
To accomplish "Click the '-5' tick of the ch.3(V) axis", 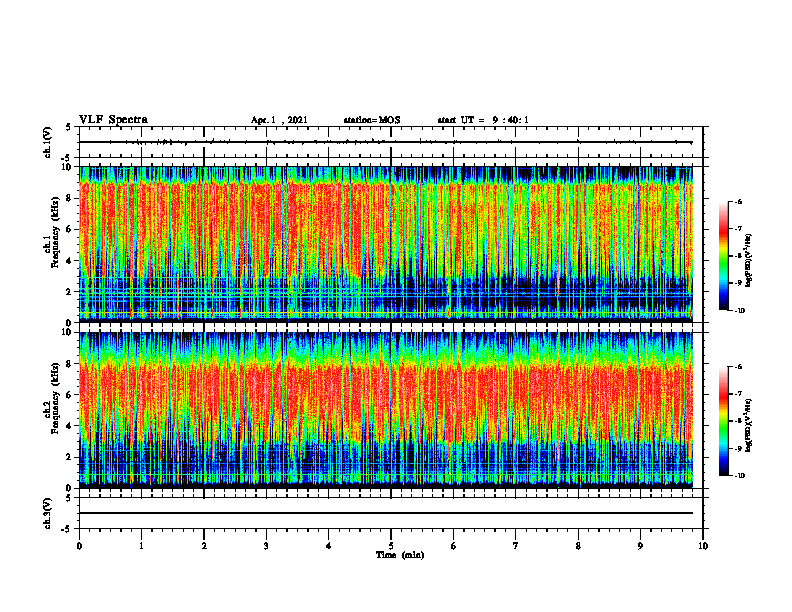I will [x=67, y=529].
